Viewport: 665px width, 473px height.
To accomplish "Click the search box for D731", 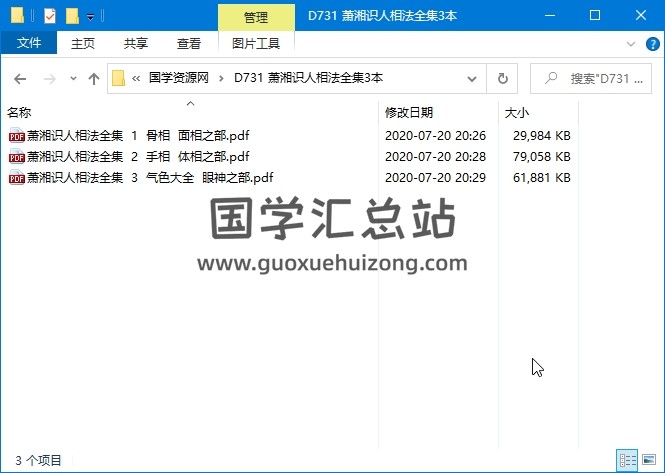I will pos(591,78).
